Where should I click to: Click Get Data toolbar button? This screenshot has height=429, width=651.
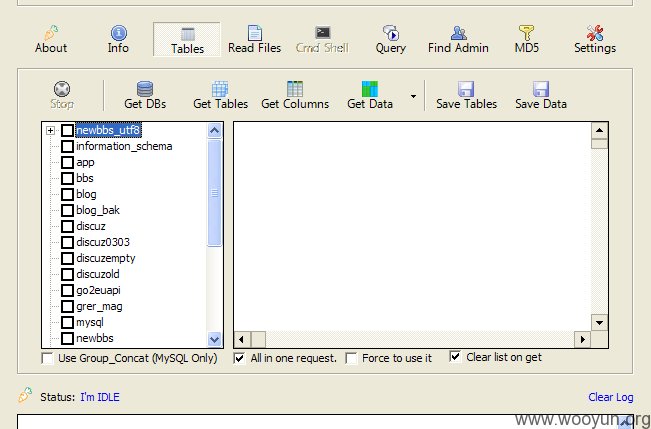point(370,96)
